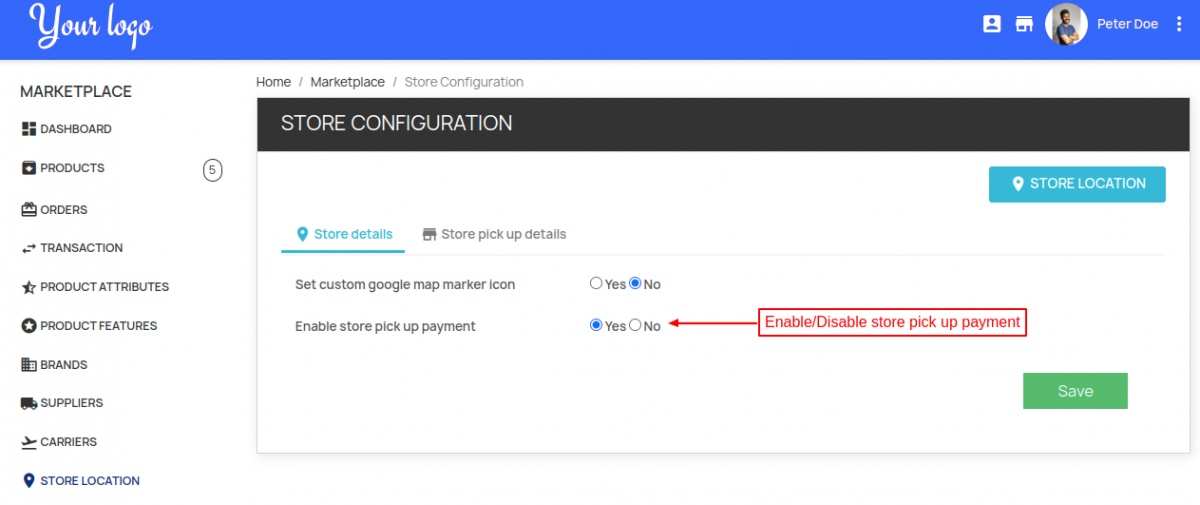Click the Product Attributes star icon

click(x=29, y=287)
